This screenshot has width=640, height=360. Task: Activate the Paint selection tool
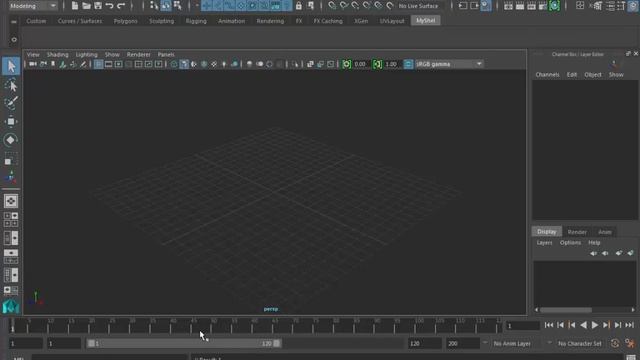[11, 102]
